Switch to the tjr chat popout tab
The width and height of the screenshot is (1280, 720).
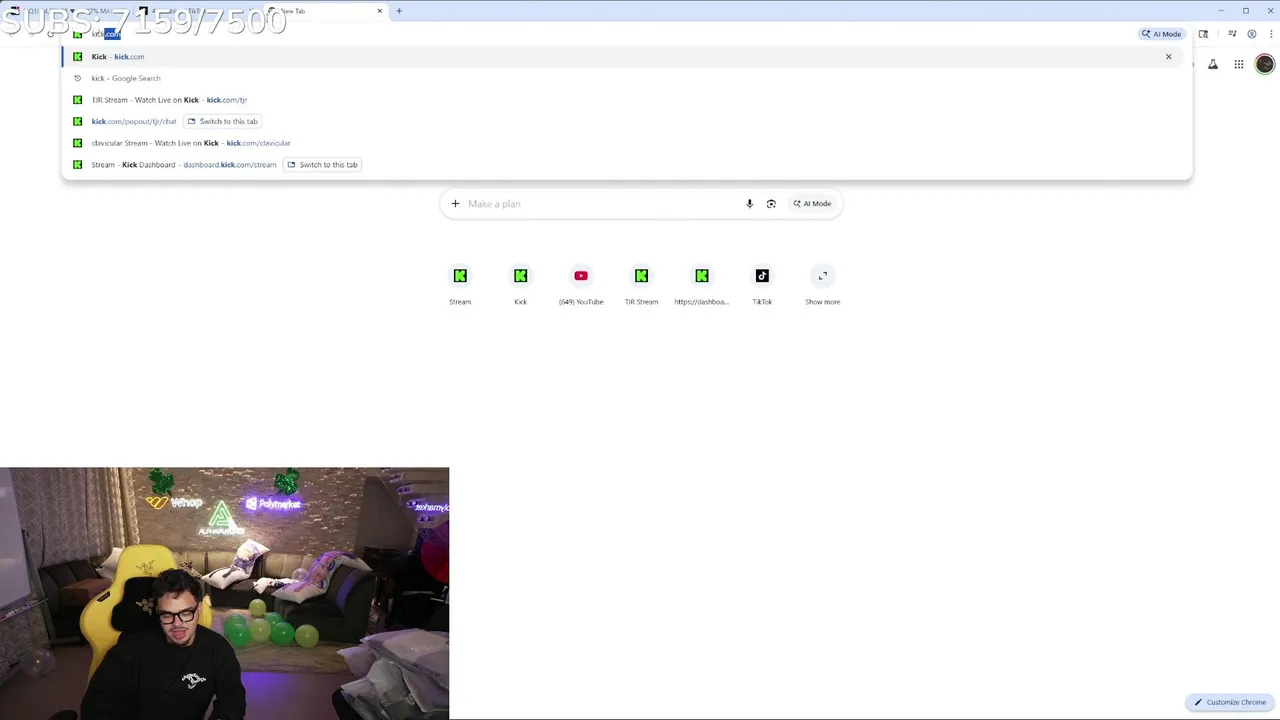point(222,121)
